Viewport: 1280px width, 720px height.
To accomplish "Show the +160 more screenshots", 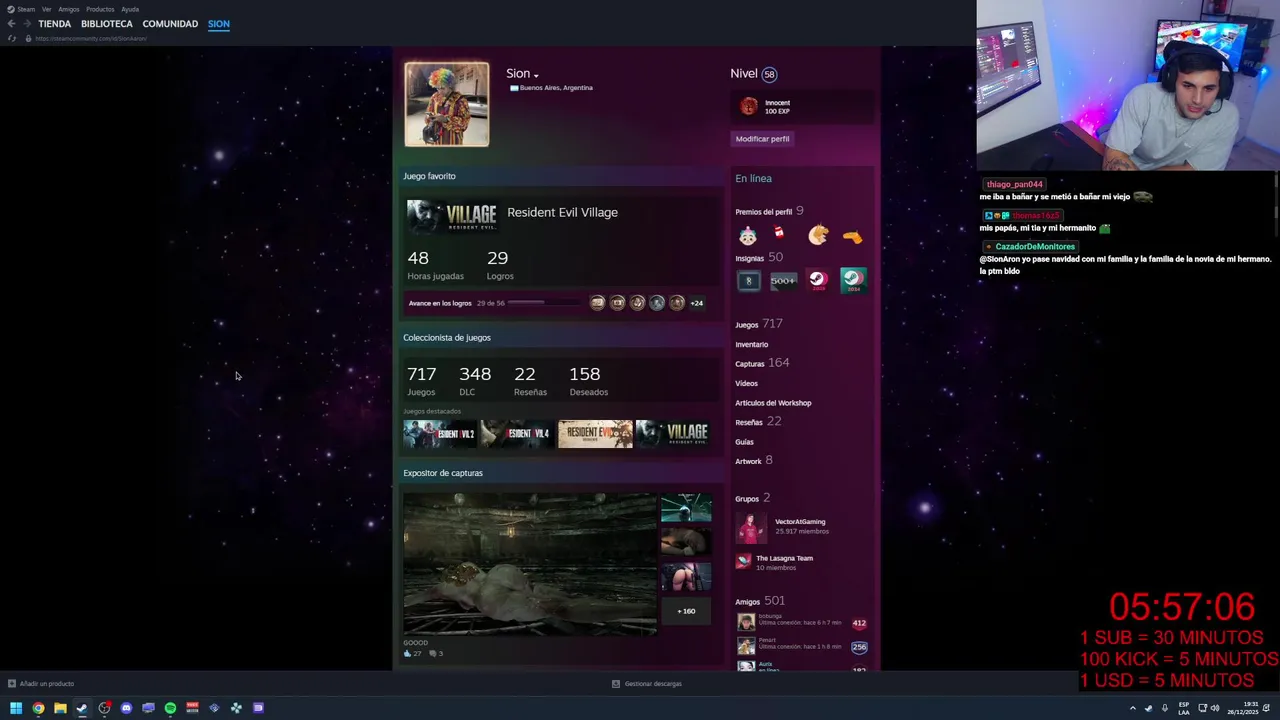I will 686,611.
